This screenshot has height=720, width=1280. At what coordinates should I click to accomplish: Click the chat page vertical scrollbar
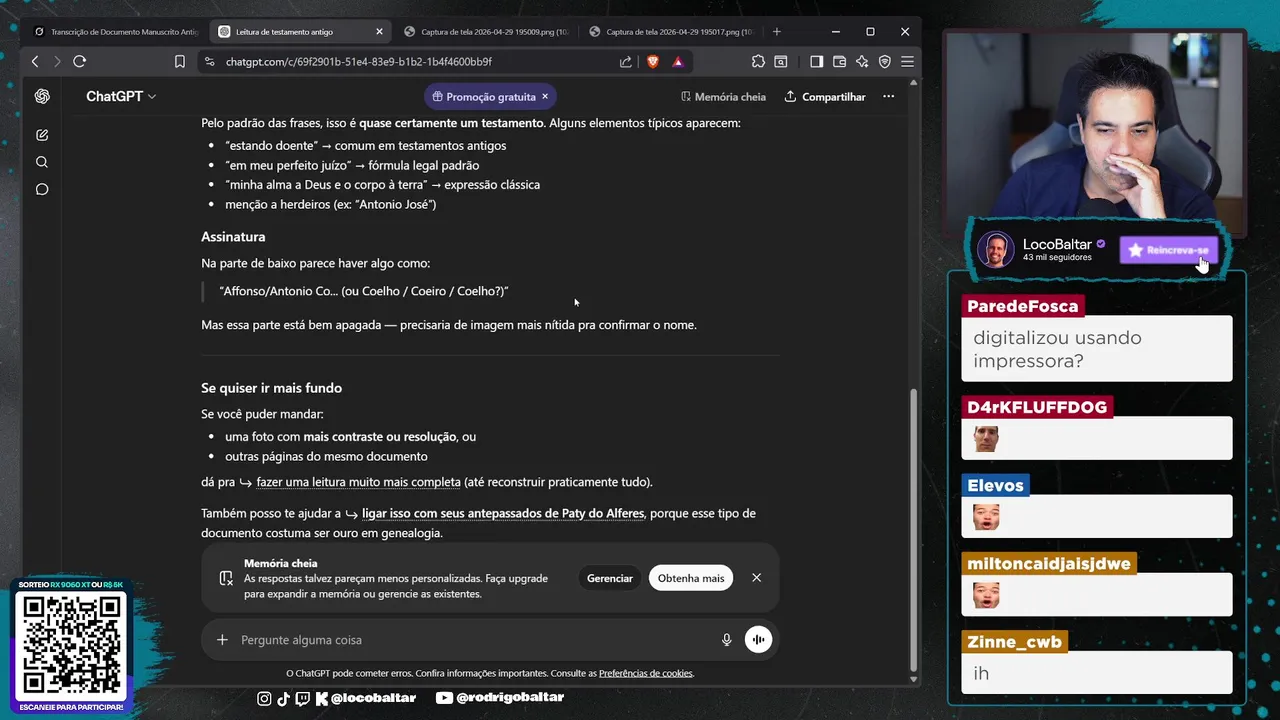pyautogui.click(x=912, y=530)
